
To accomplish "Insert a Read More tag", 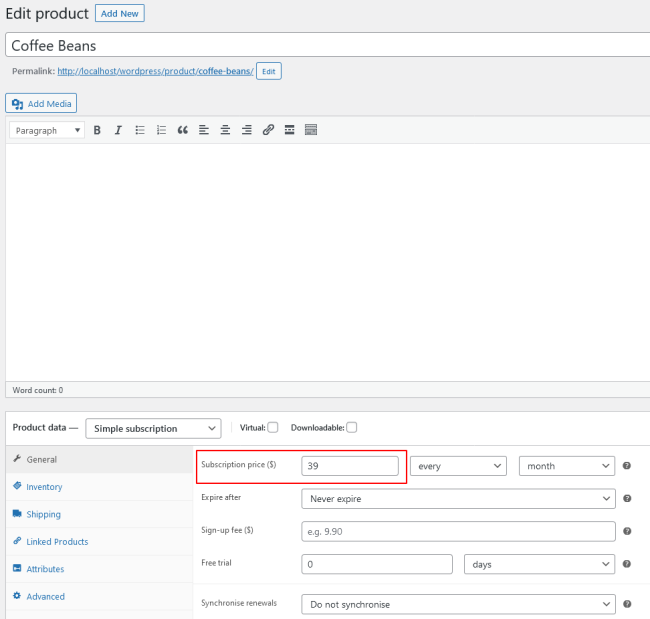I will (x=289, y=130).
